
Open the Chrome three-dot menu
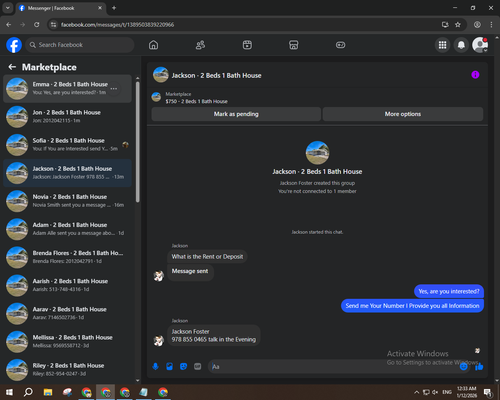(x=491, y=25)
